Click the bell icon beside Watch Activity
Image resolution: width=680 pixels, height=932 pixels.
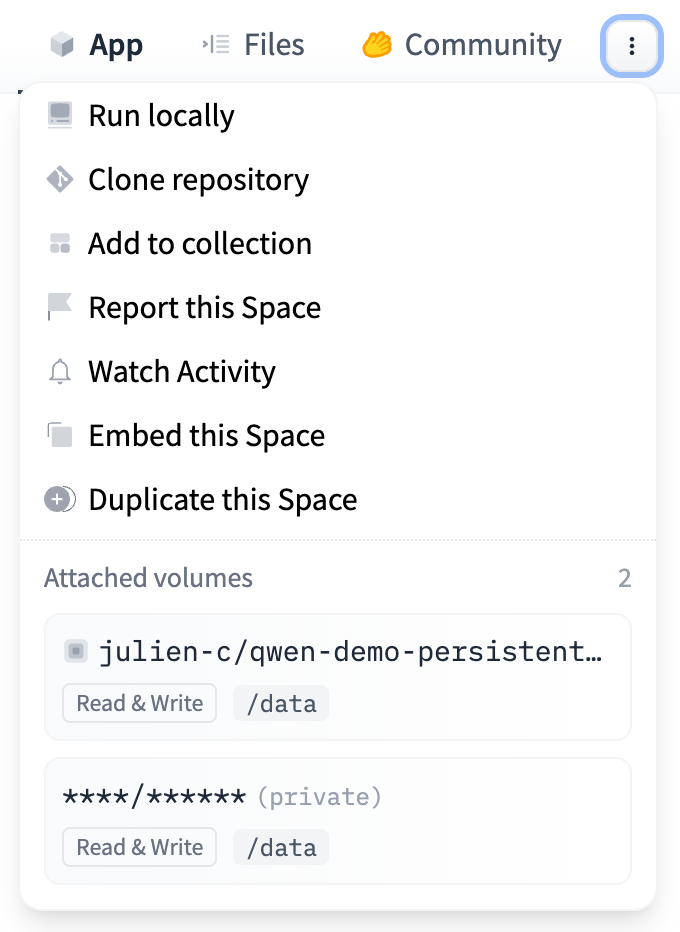(x=60, y=372)
